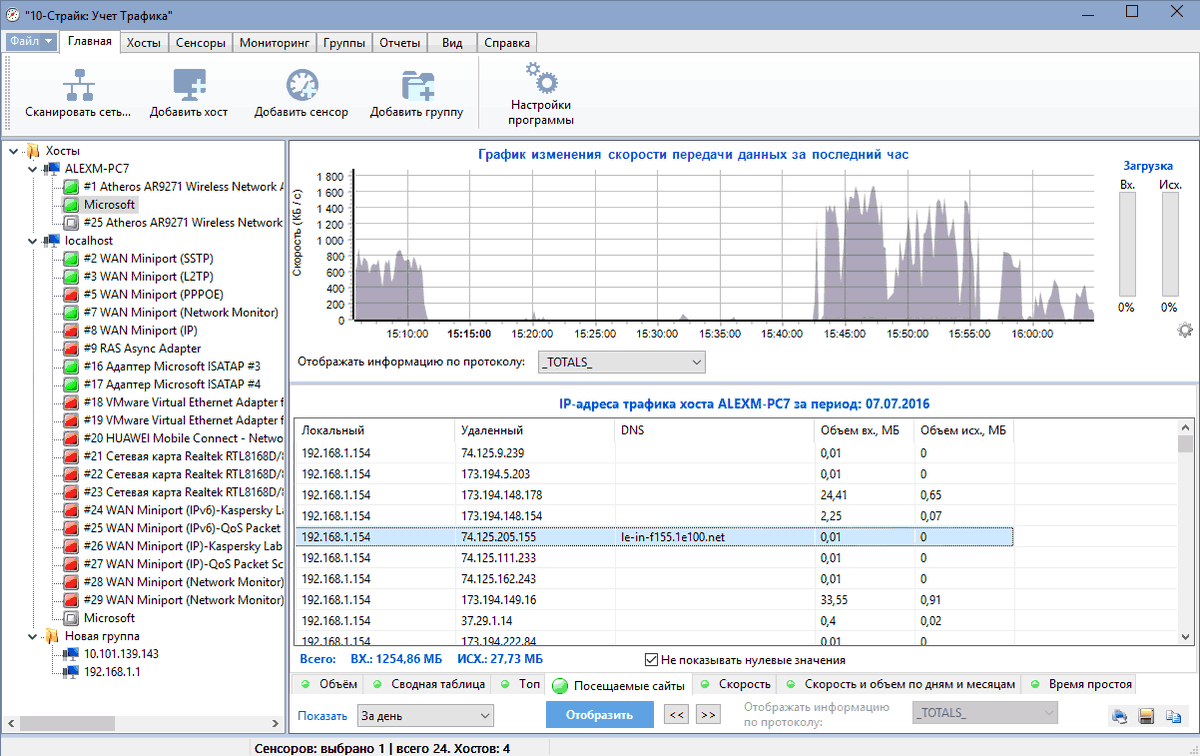Image resolution: width=1200 pixels, height=756 pixels.
Task: Select sensor #3 WAN Miniport (L2TP)
Action: pyautogui.click(x=139, y=277)
